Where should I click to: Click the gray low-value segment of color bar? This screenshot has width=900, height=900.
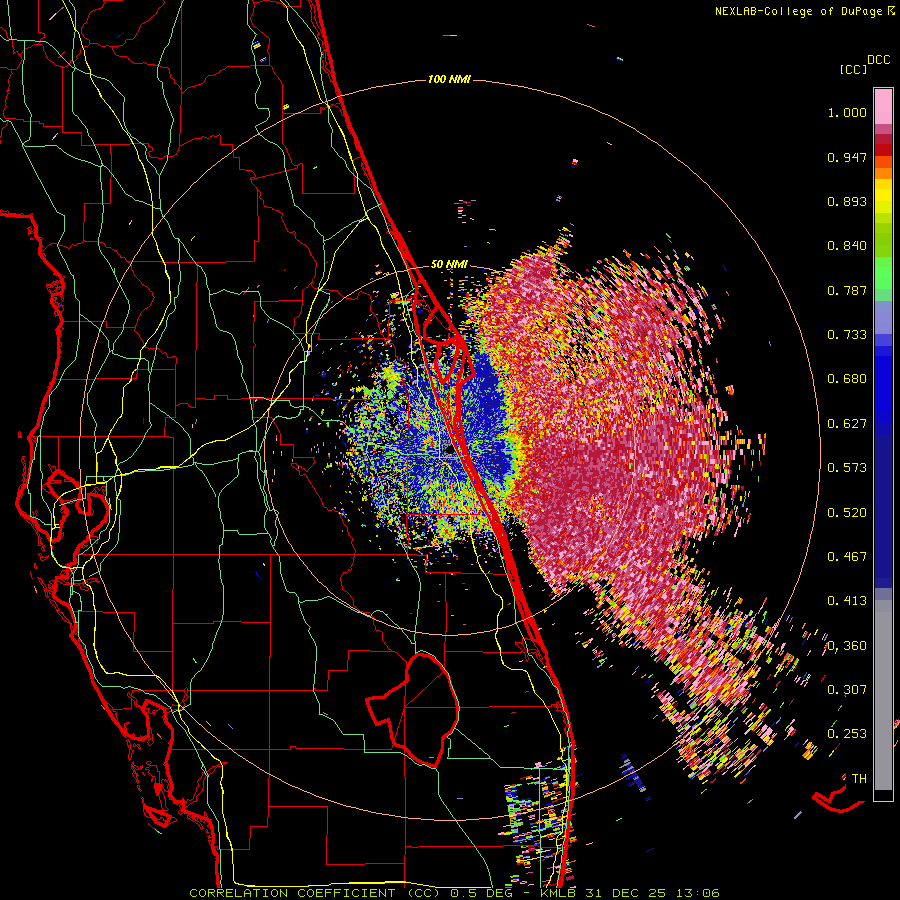click(x=883, y=695)
